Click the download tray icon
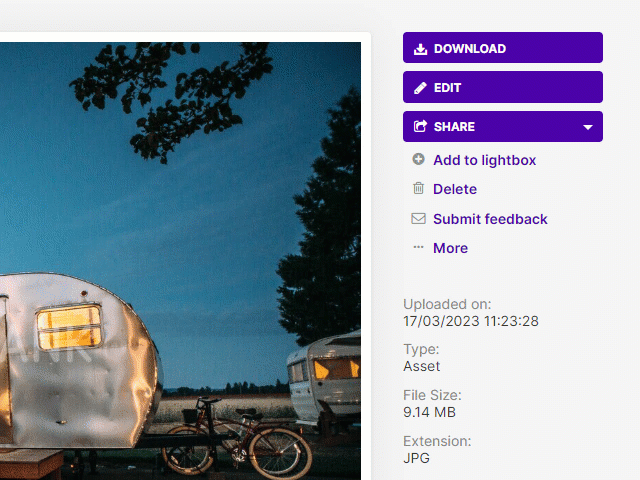The height and width of the screenshot is (480, 640). (420, 49)
